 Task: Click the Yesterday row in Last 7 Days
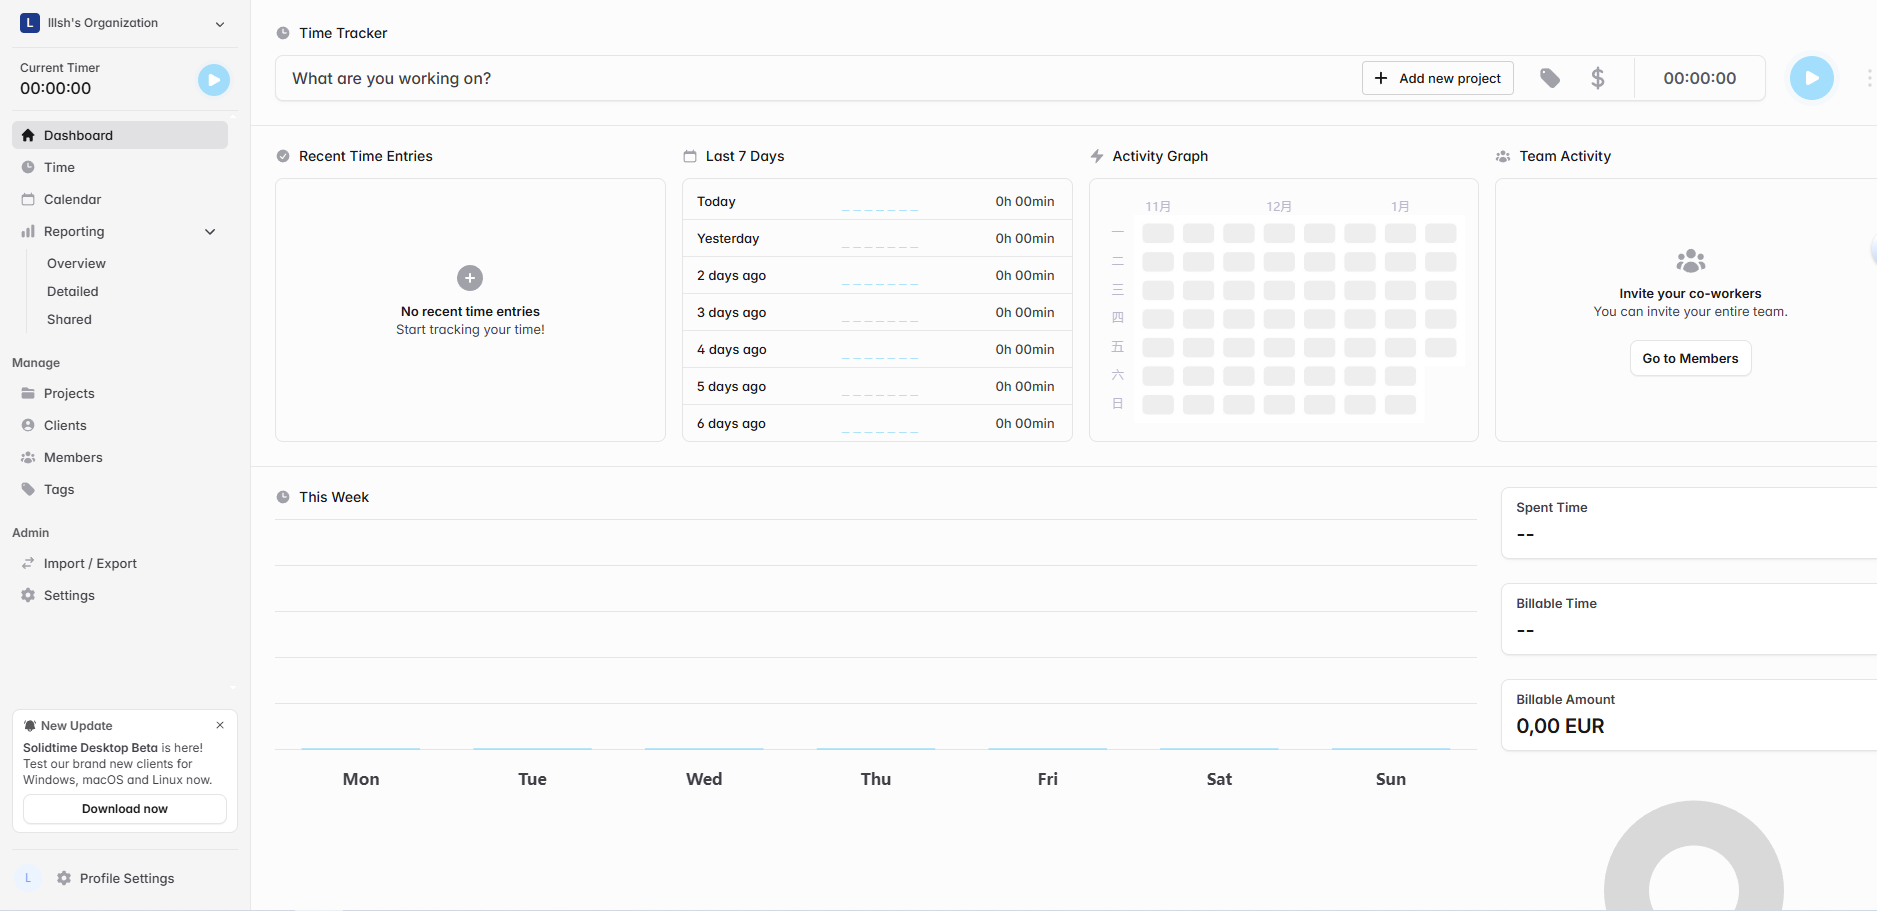(877, 238)
